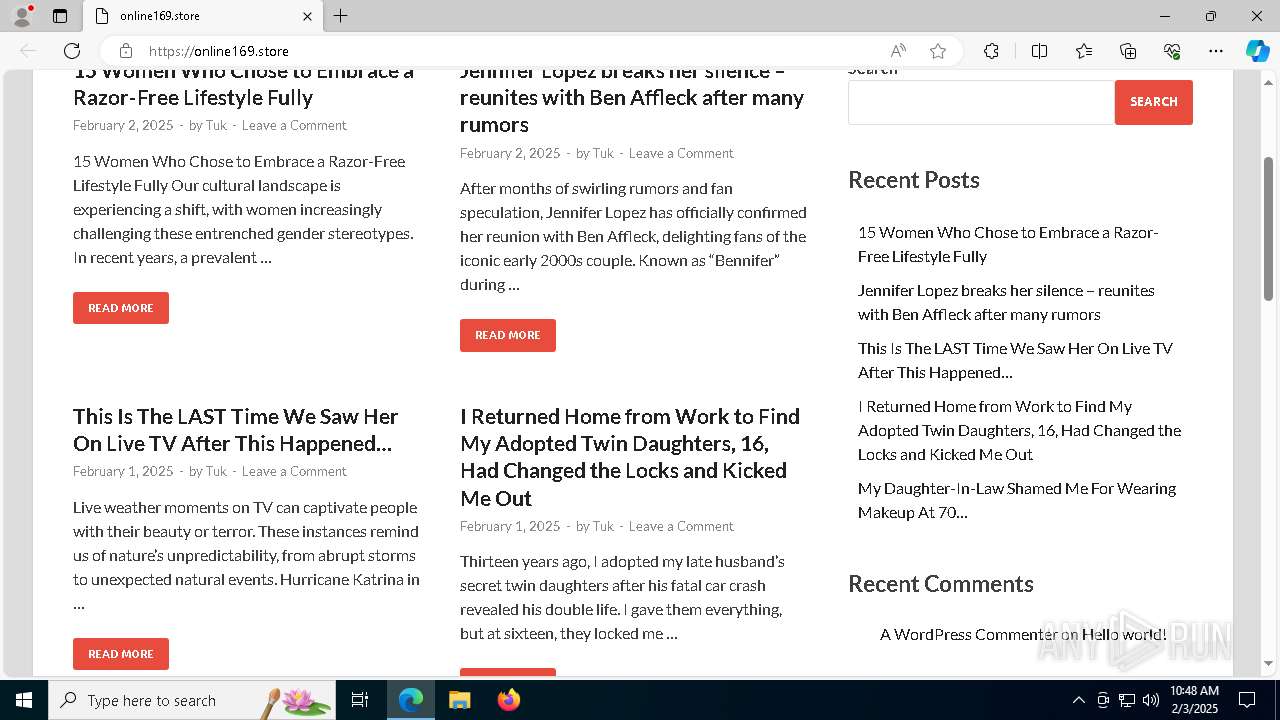This screenshot has width=1280, height=720.
Task: Open Microsoft Edge from taskbar
Action: click(411, 700)
